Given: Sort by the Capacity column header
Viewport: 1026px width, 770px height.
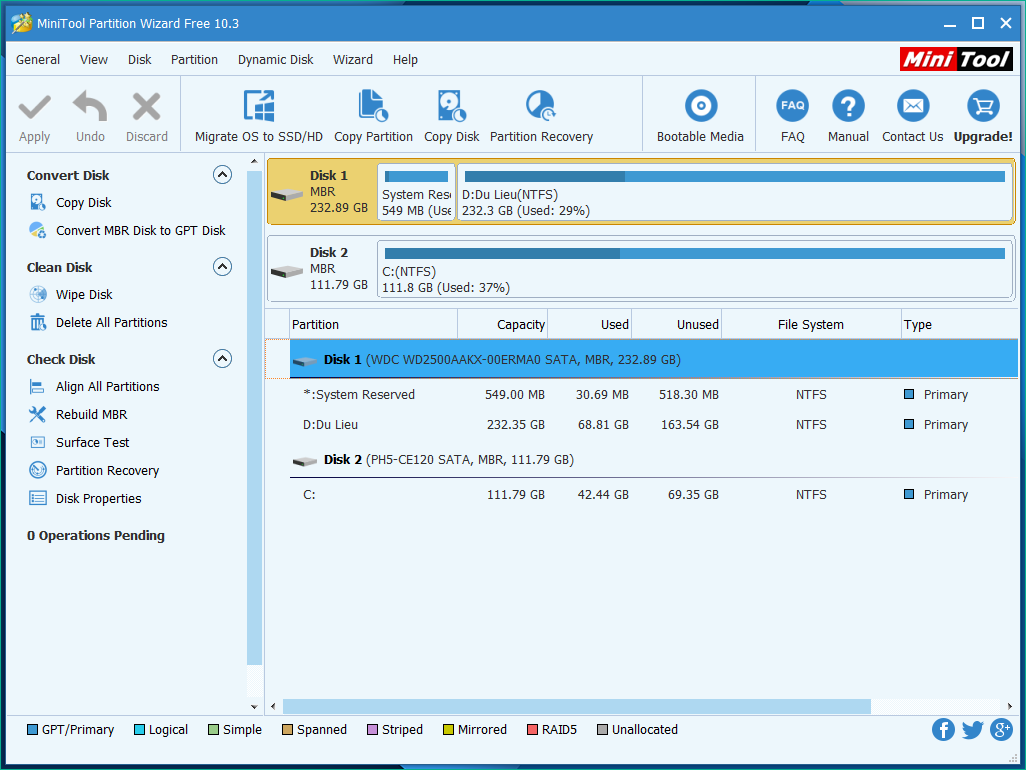Looking at the screenshot, I should point(503,324).
